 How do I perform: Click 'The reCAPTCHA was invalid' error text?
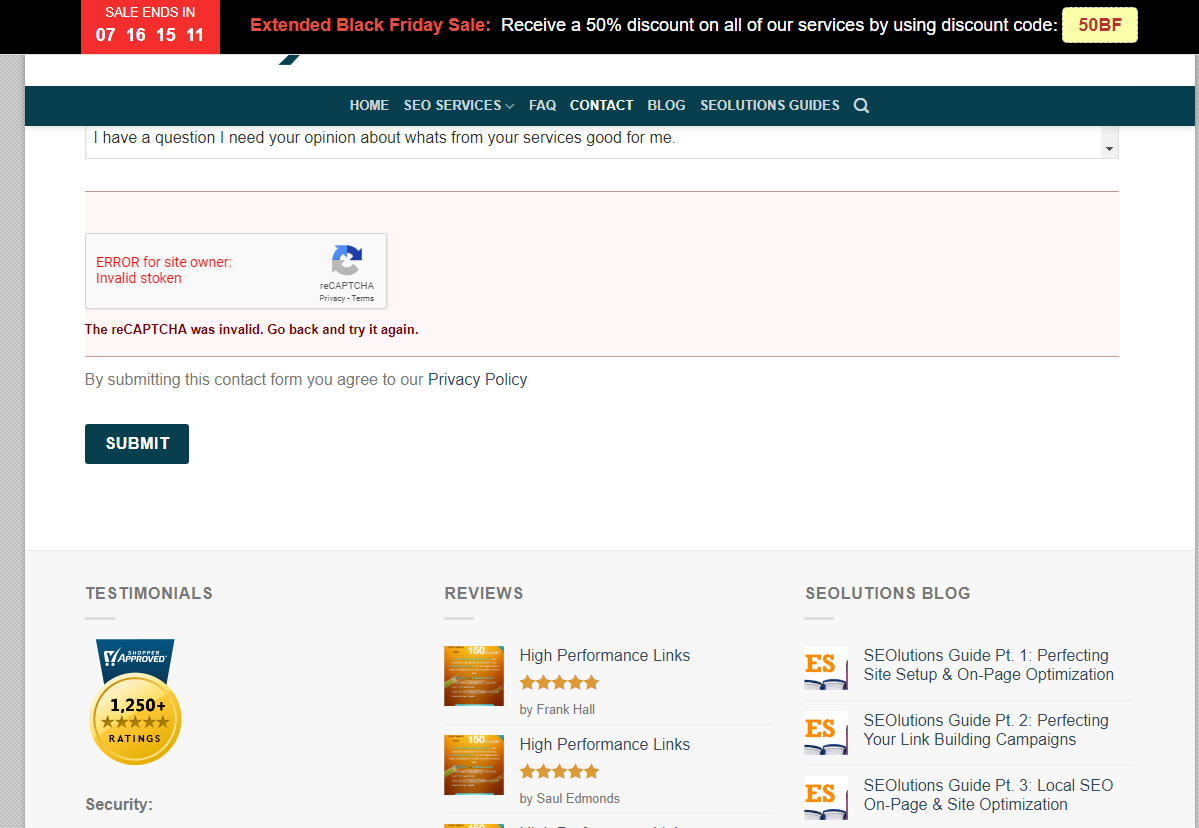click(252, 330)
